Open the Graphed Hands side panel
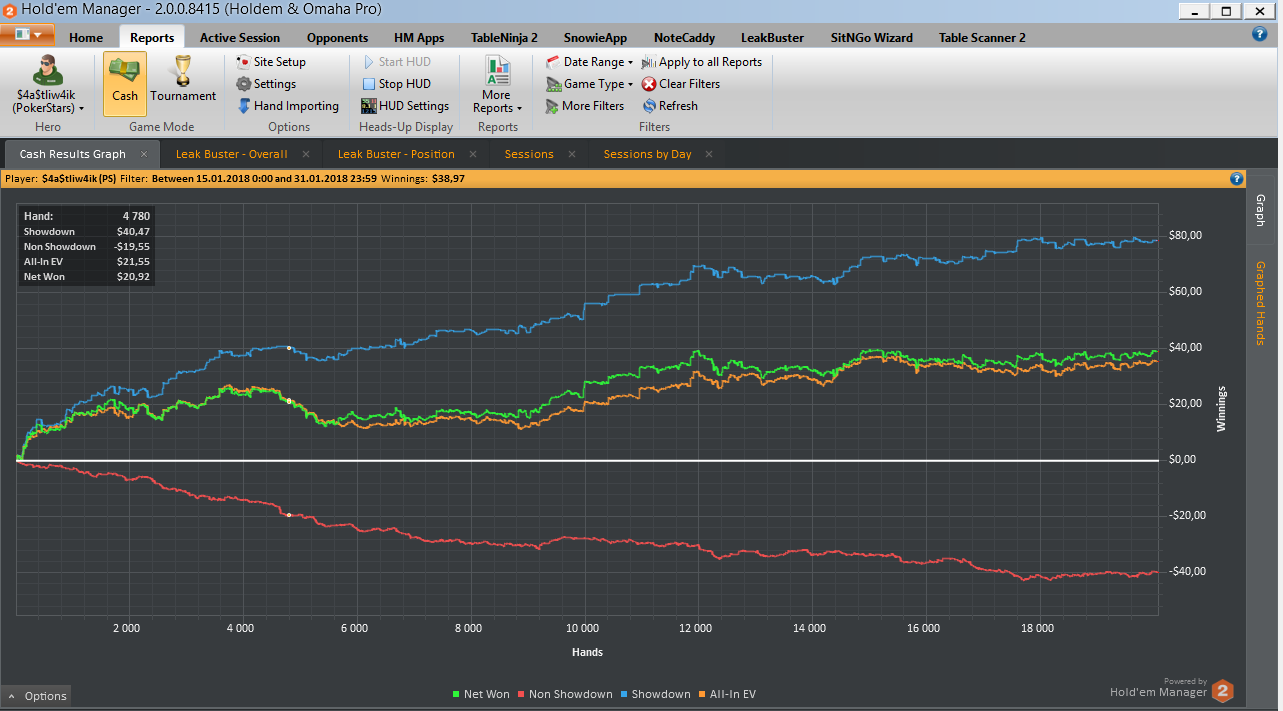The height and width of the screenshot is (711, 1283). [x=1260, y=303]
